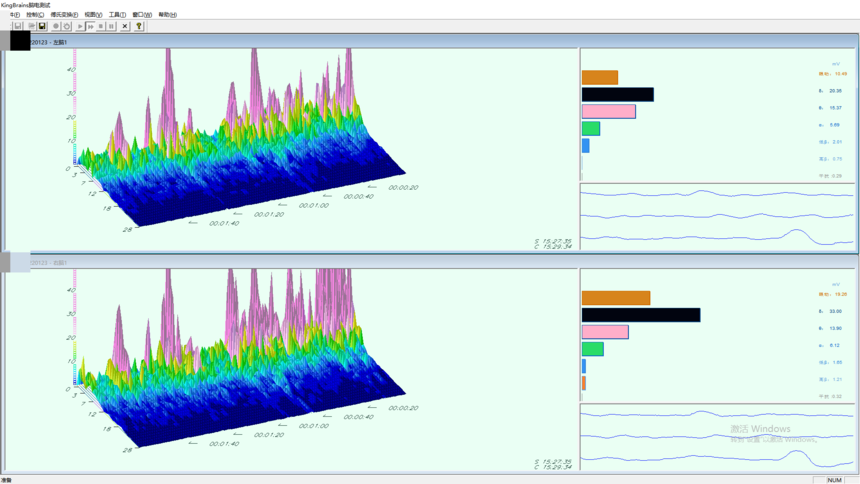Click the pause toolbar button
Screen dimensions: 860x484
[111, 26]
